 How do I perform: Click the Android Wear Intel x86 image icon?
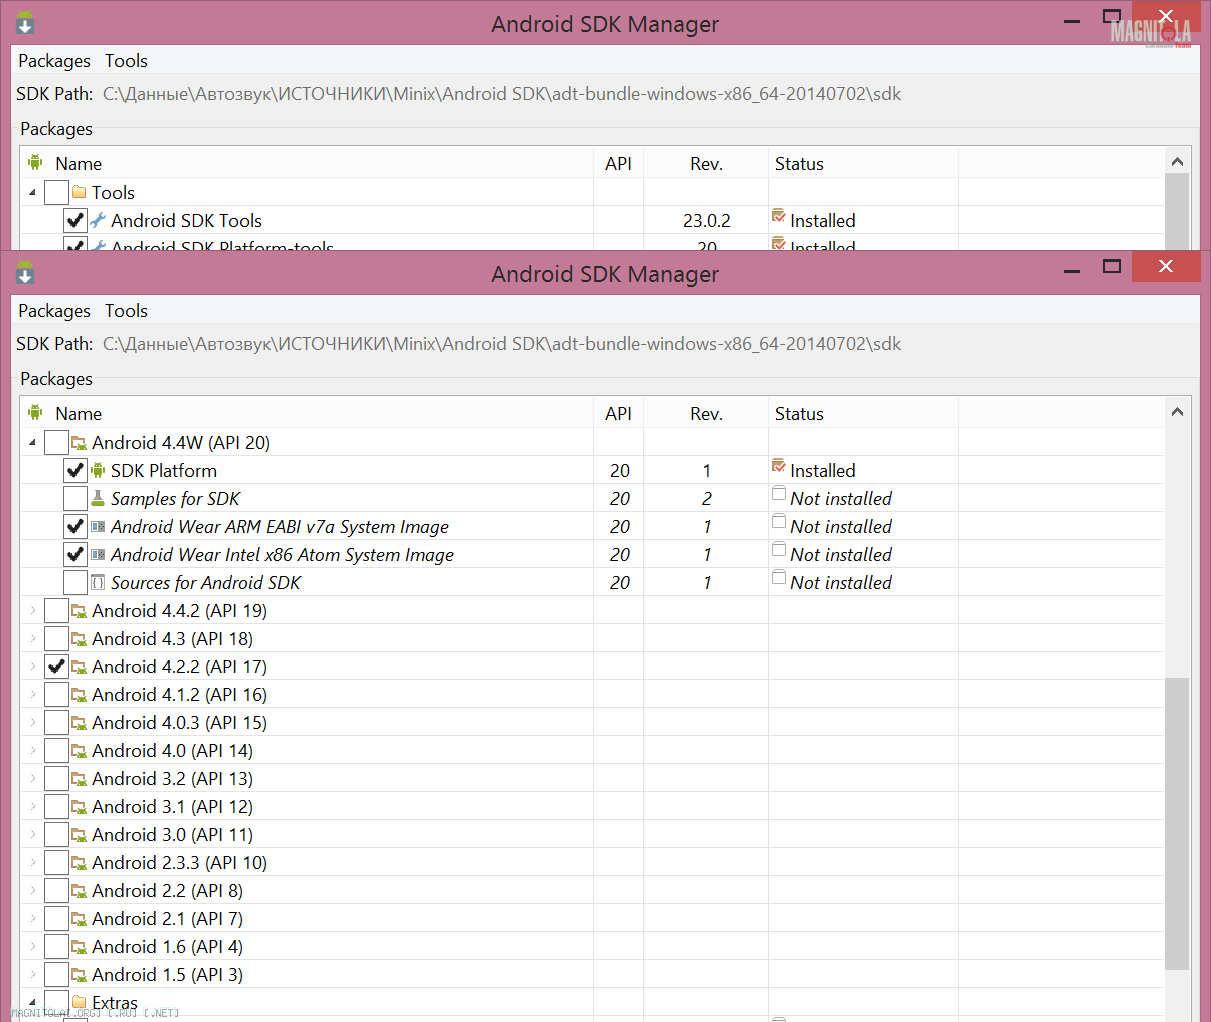point(98,554)
